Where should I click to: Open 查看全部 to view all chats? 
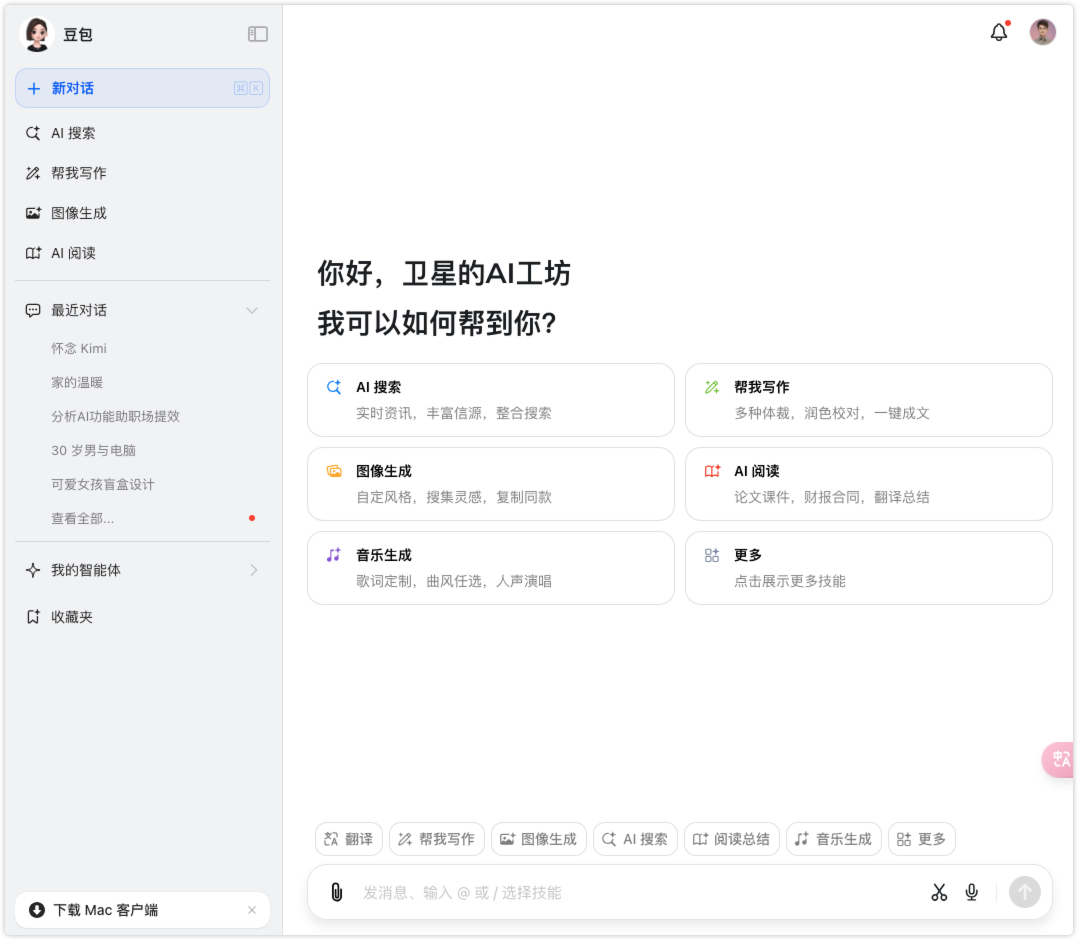(x=81, y=518)
